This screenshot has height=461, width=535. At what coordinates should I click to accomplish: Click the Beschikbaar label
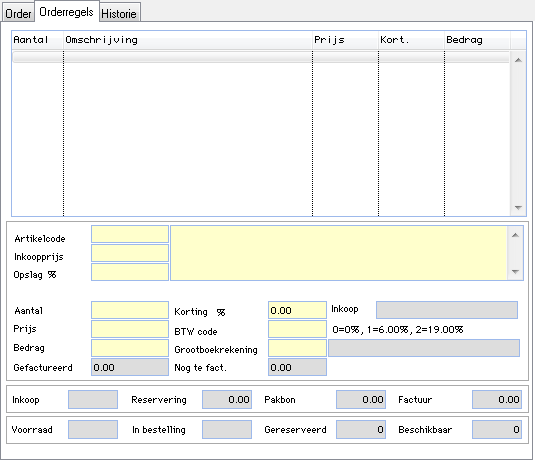(x=425, y=429)
